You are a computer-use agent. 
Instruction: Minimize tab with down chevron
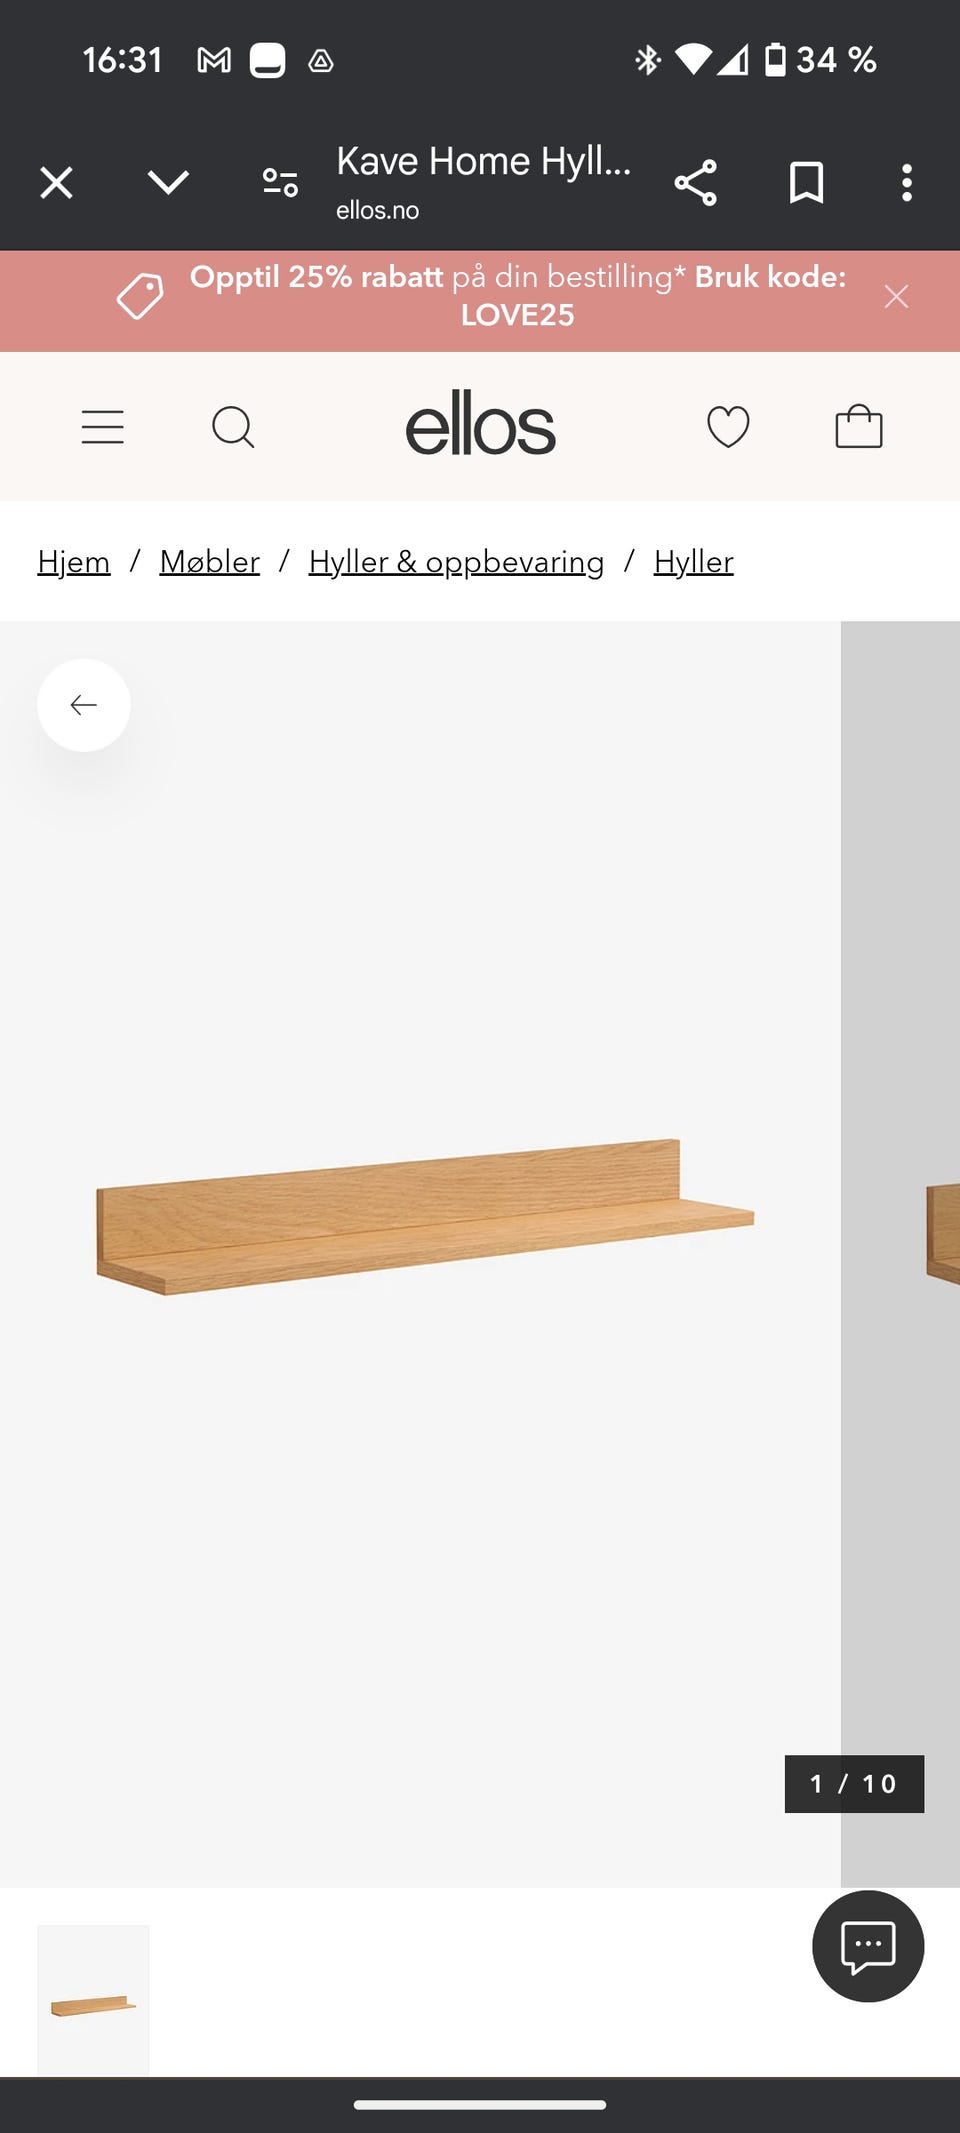point(168,183)
